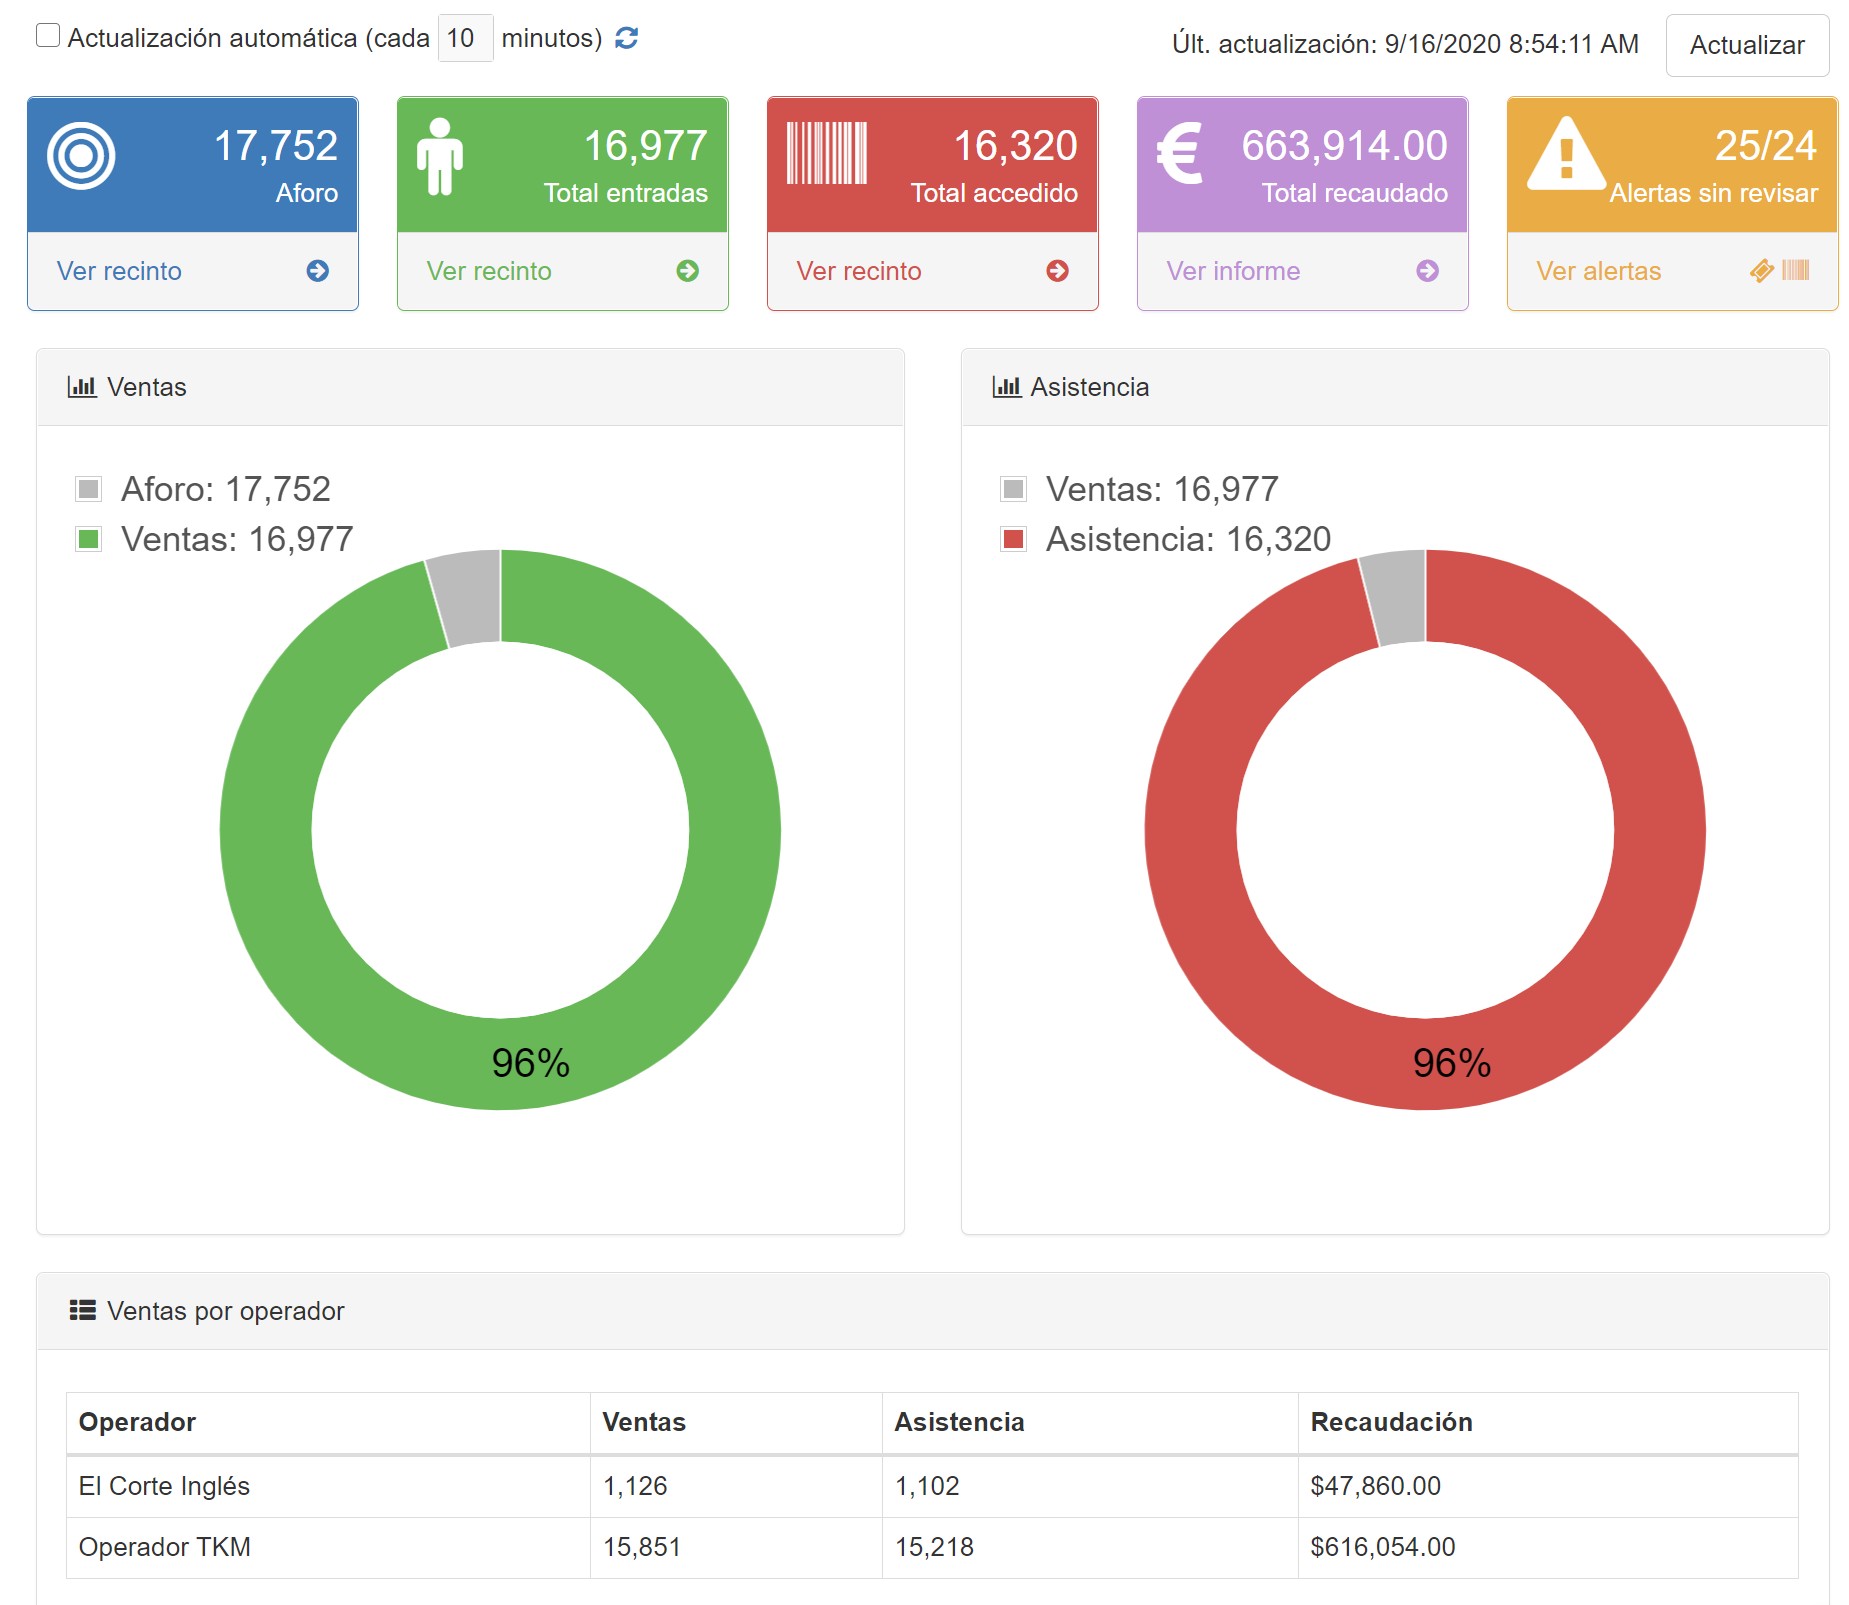Screen dimensions: 1849x1605
Task: Click the 16,977 Total entradas value
Action: [646, 146]
